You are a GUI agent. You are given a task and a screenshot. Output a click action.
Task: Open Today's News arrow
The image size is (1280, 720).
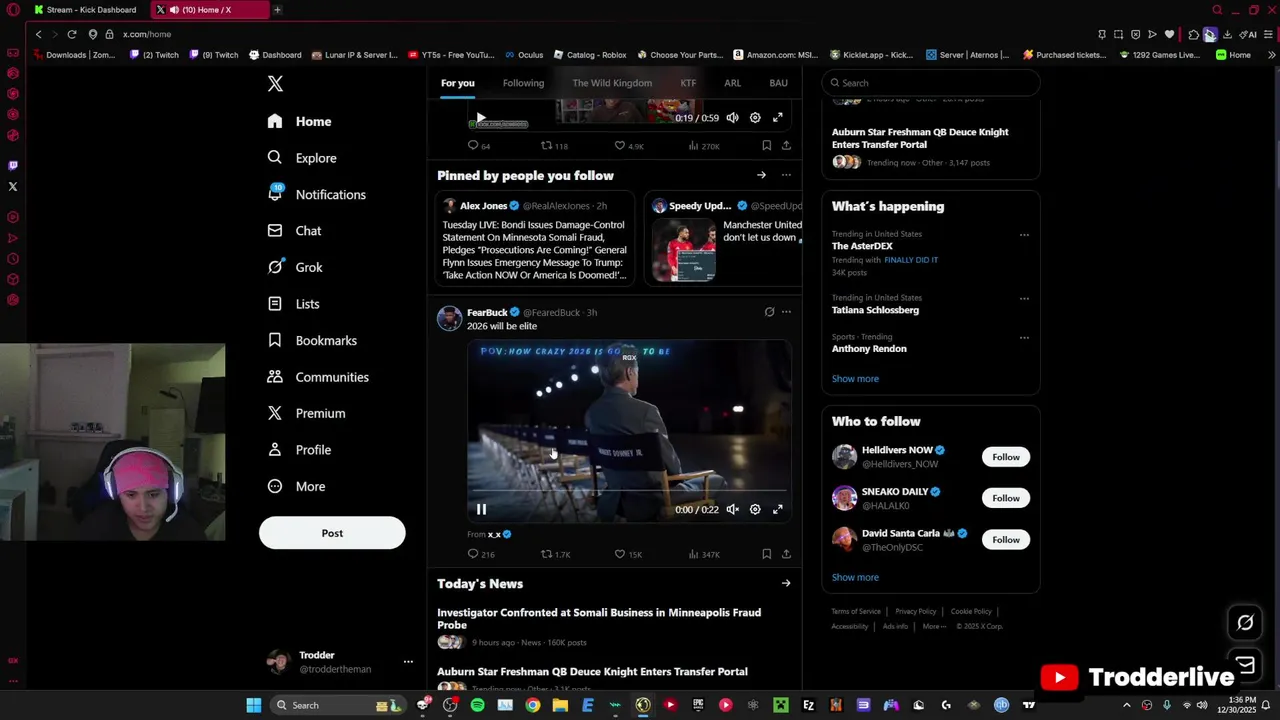786,583
